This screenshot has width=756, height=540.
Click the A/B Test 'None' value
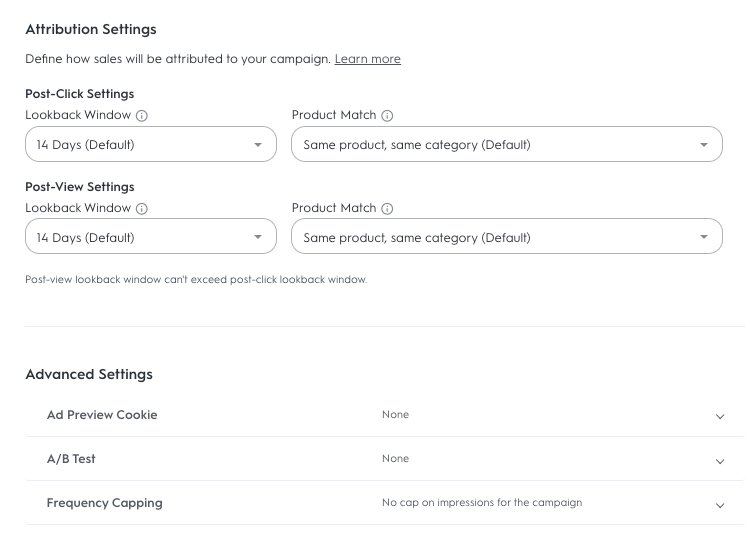(395, 459)
